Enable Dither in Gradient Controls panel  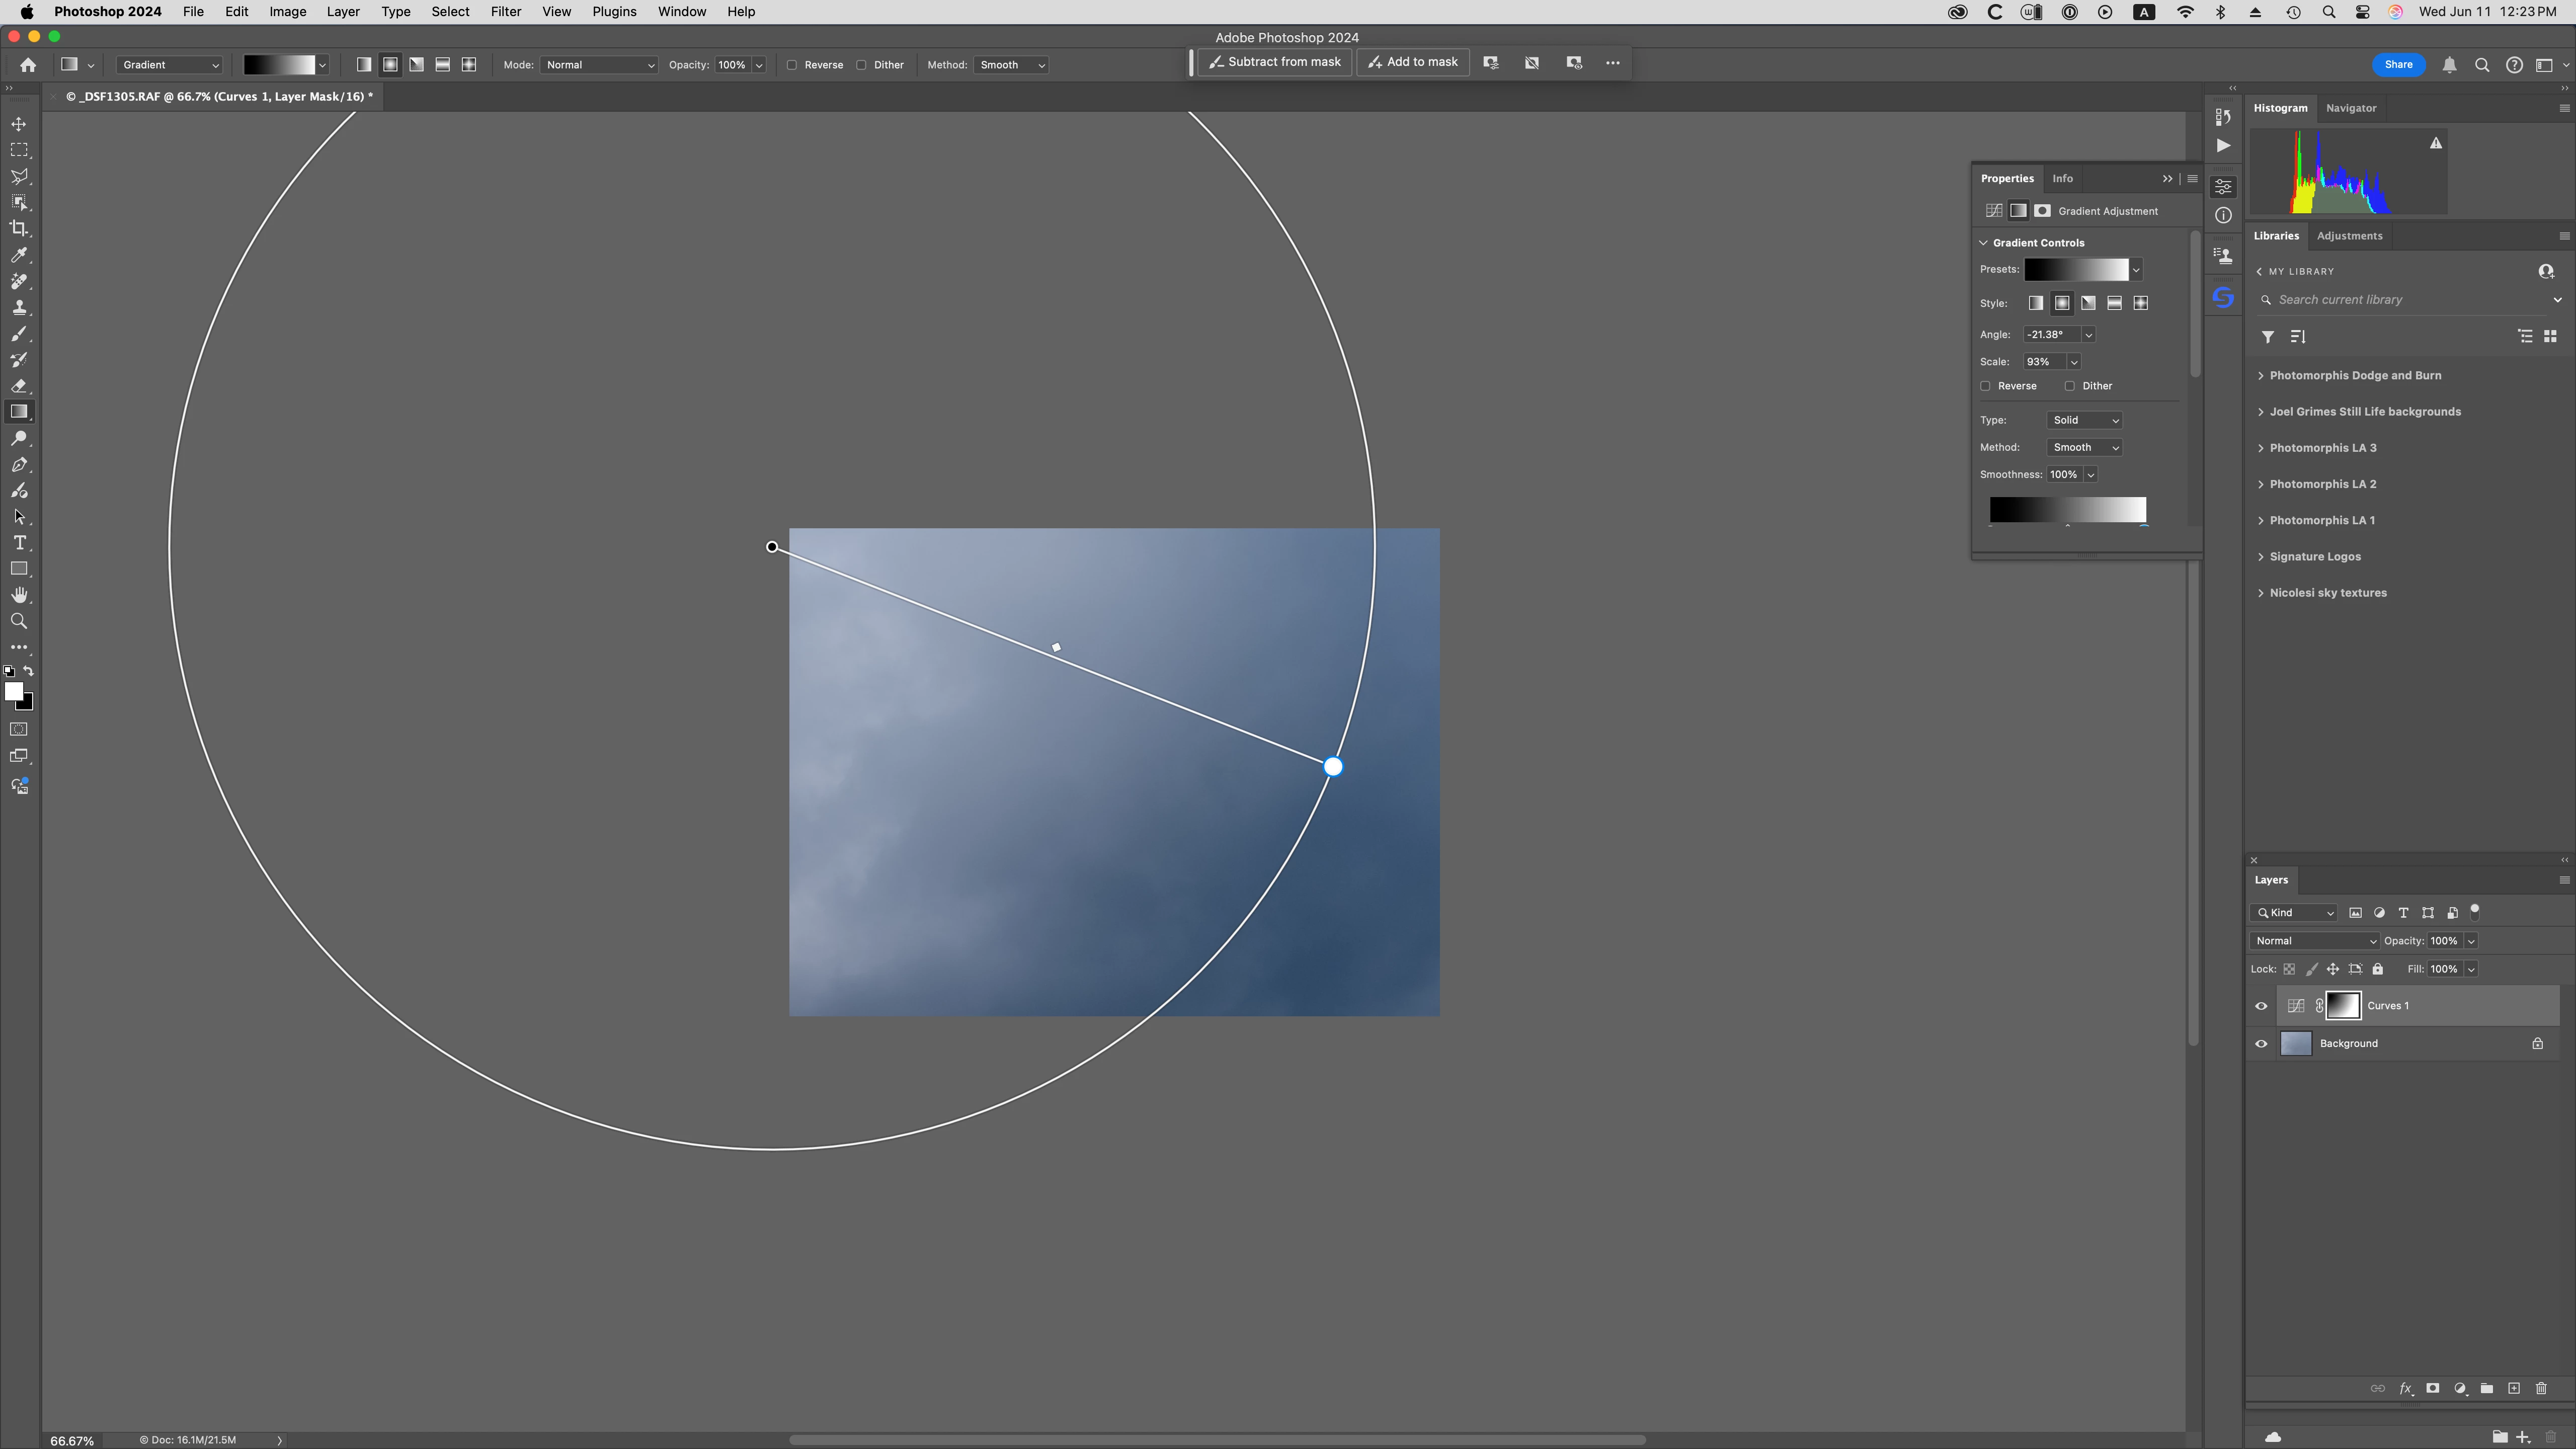(x=2070, y=386)
